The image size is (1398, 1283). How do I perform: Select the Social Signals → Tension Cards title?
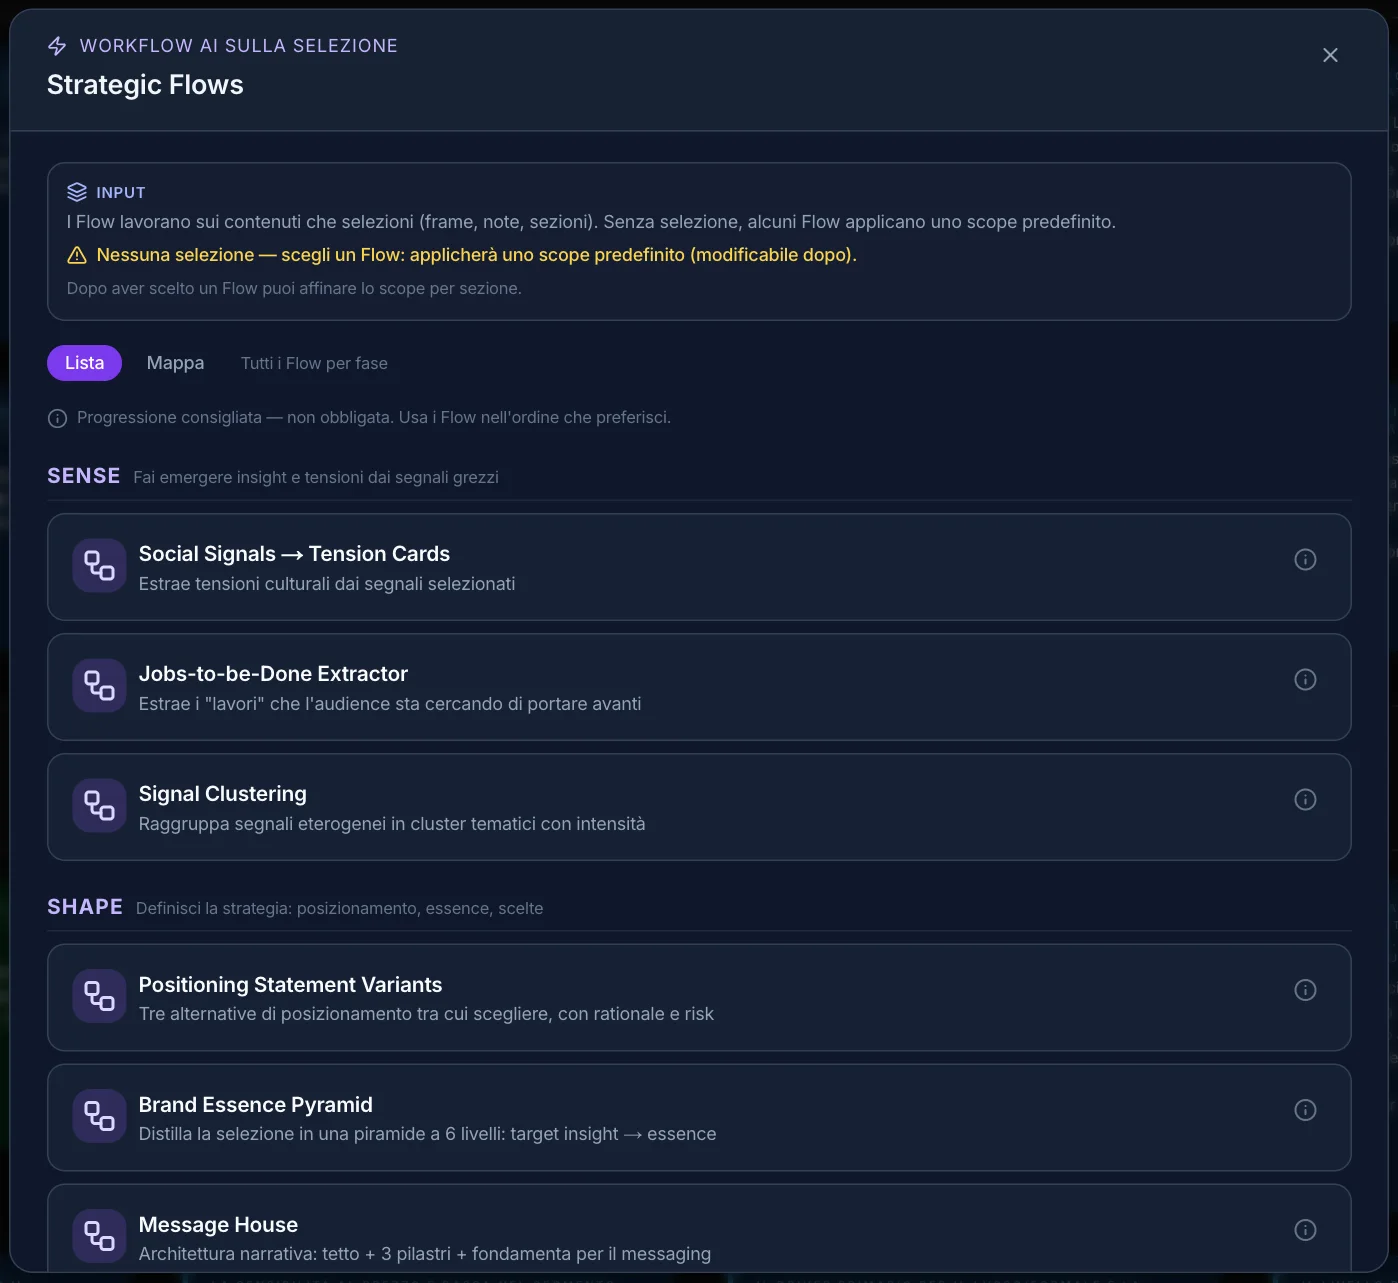coord(294,554)
